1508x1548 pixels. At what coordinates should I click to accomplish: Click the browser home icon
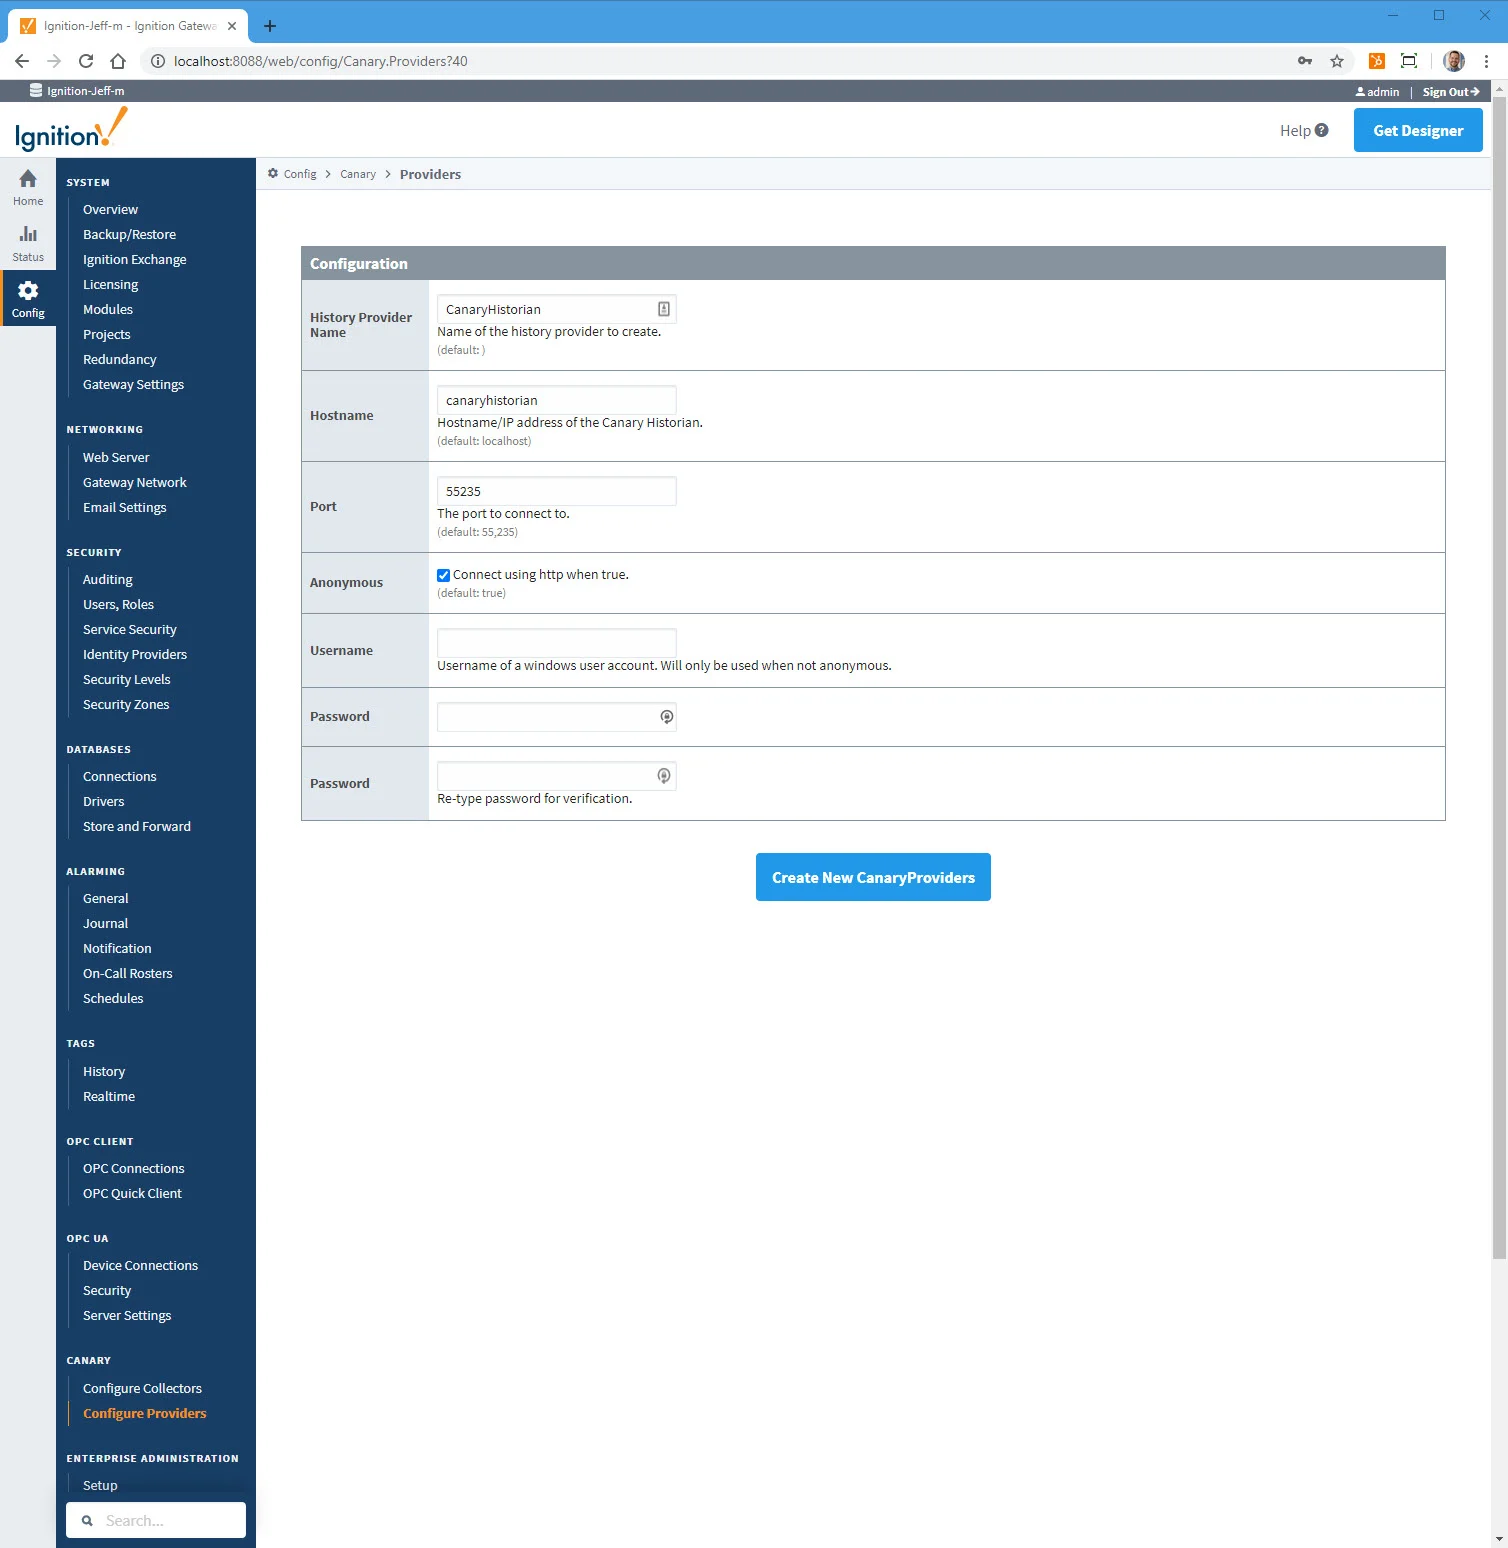coord(118,61)
